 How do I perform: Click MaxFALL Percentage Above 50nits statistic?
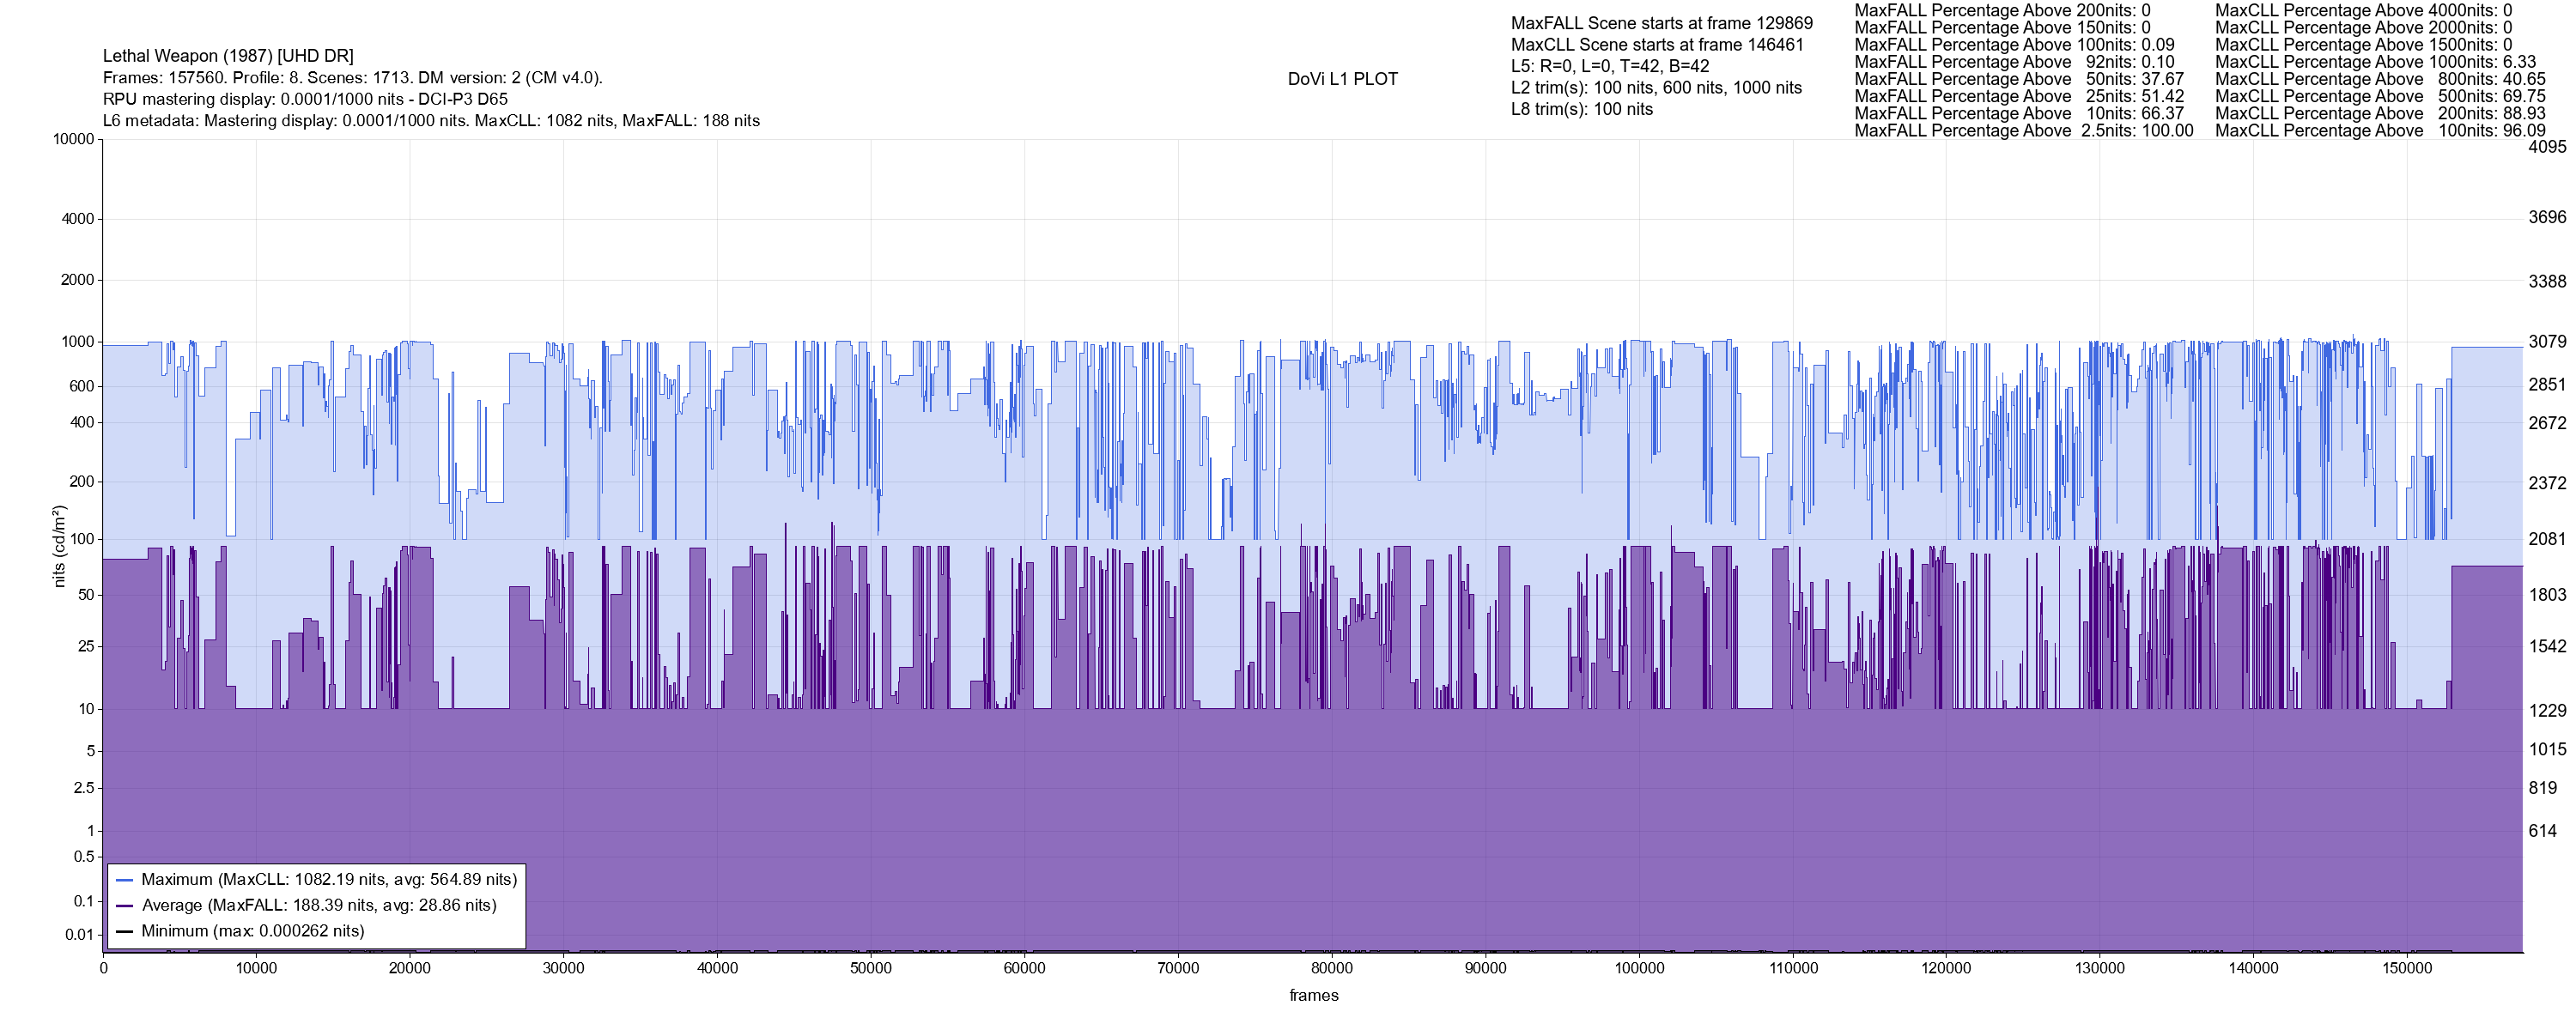click(x=2019, y=79)
